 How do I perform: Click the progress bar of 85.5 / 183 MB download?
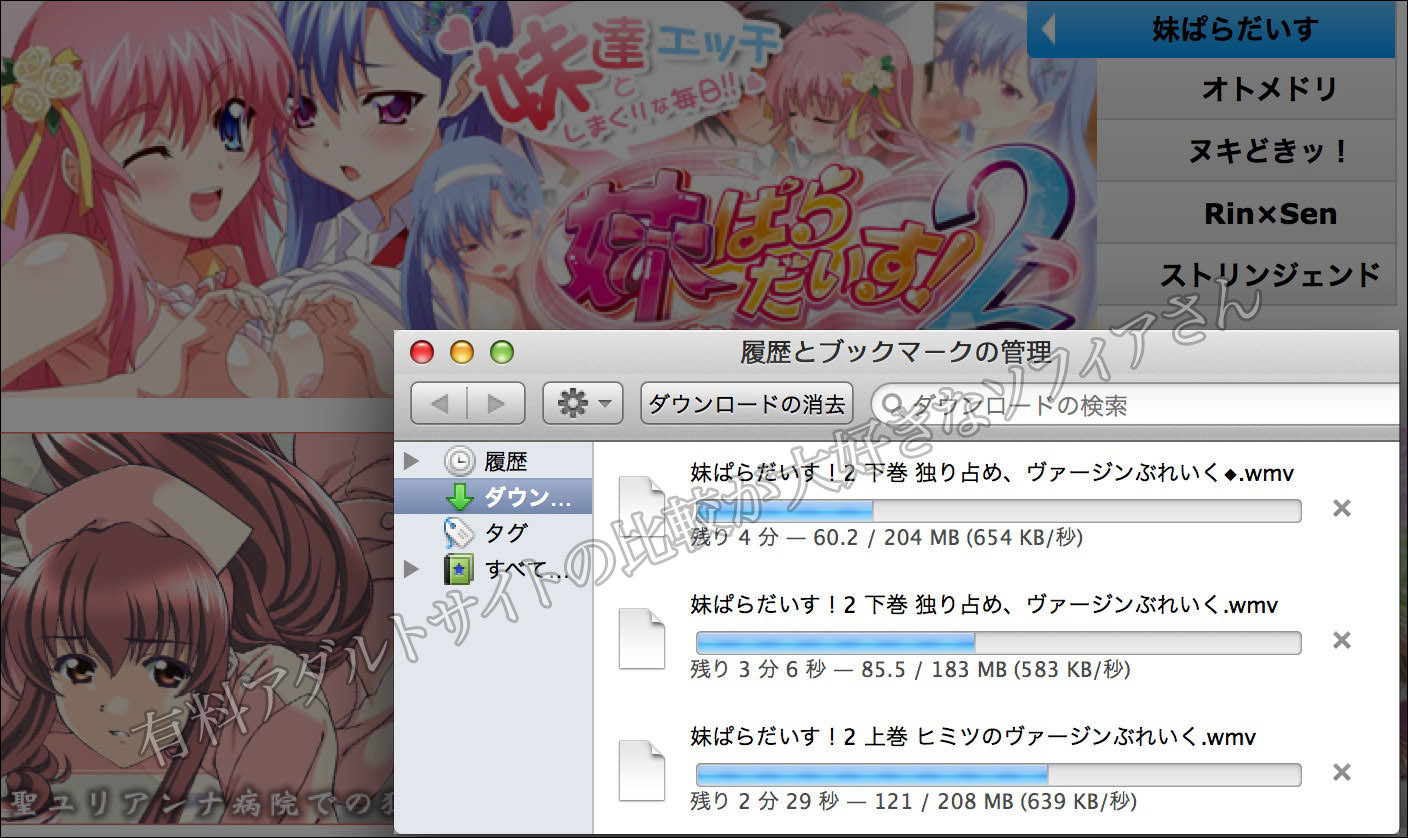point(998,643)
